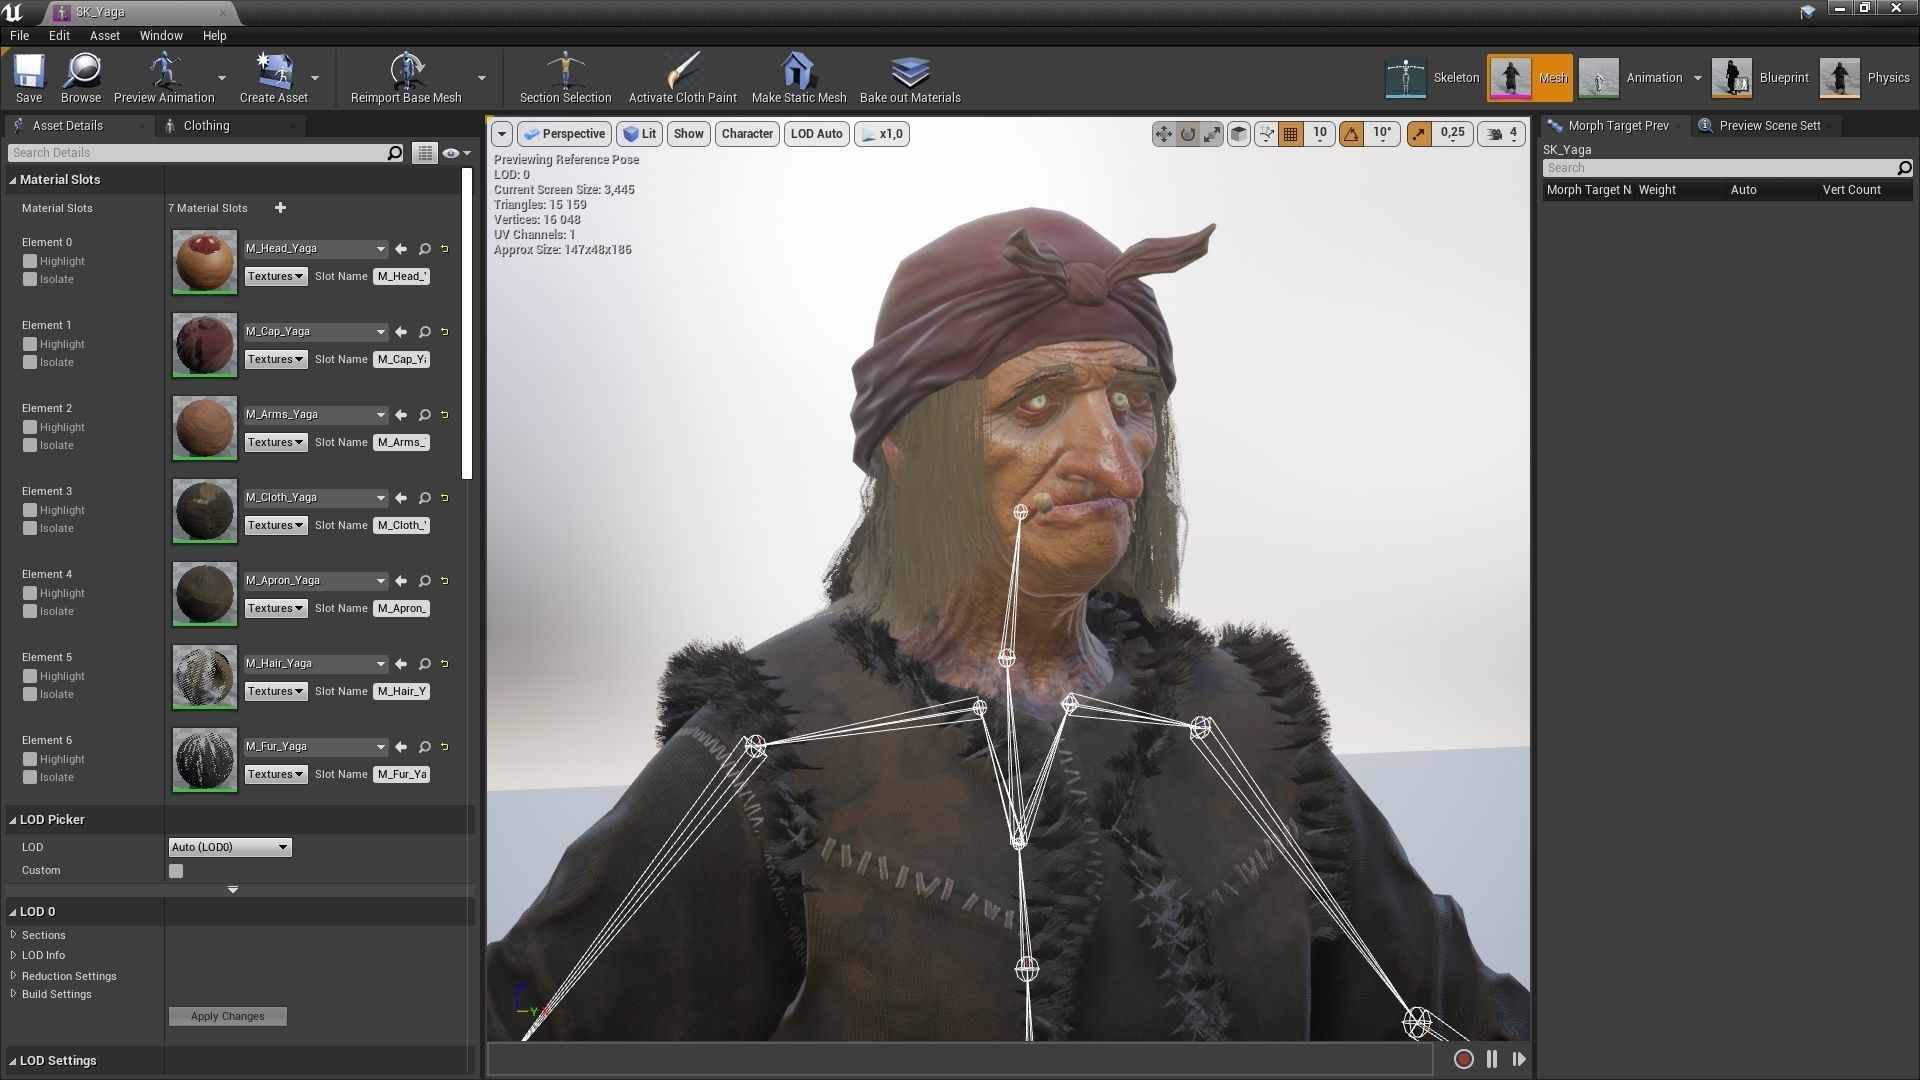Viewport: 1920px width, 1080px height.
Task: Enable Highlight for Element 3
Action: (x=30, y=510)
